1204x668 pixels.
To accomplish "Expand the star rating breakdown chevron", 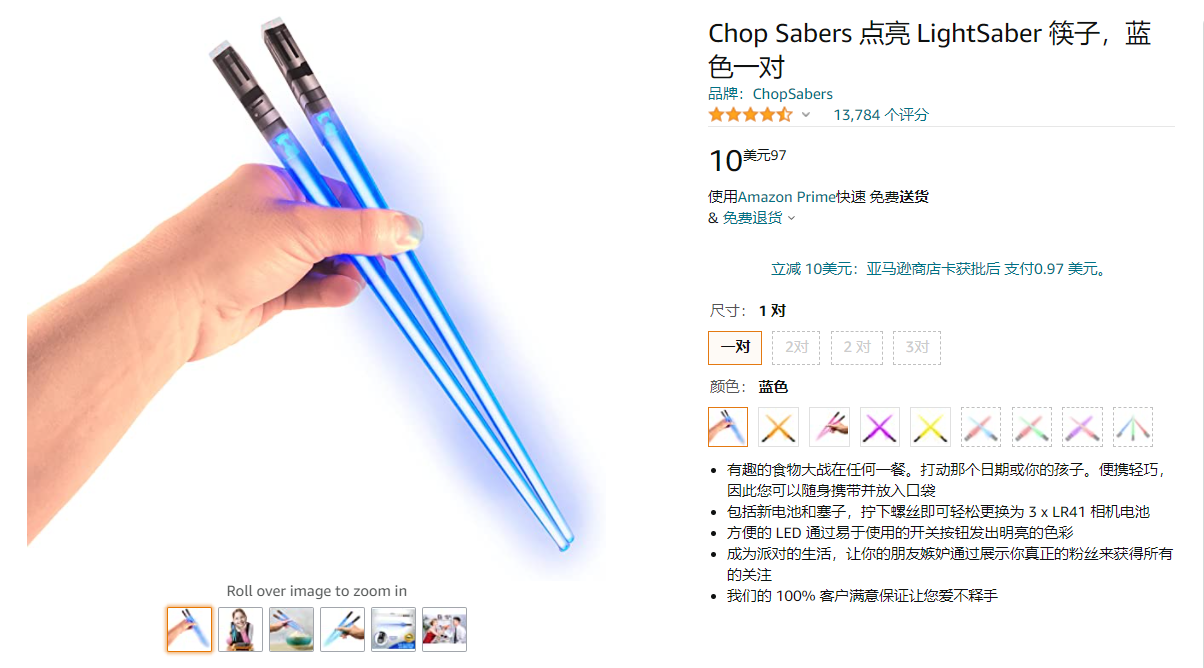I will tap(806, 115).
